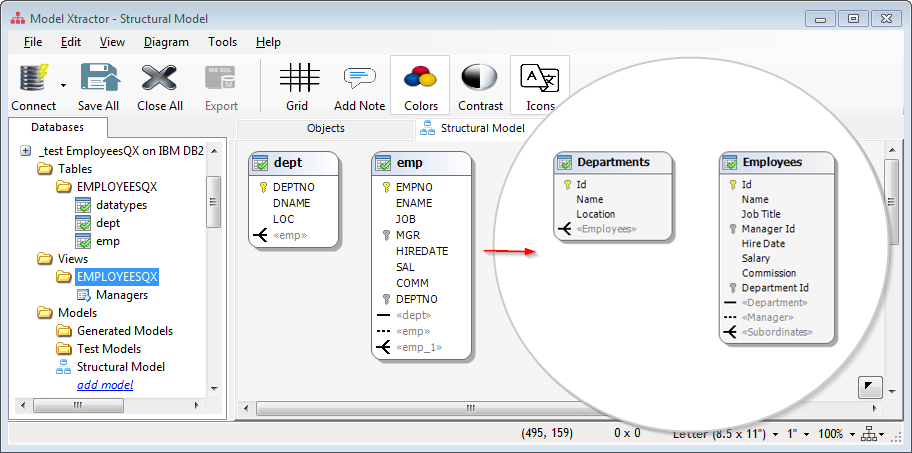Screen dimensions: 912x453
Task: Select the datatypes table in tree
Action: click(122, 205)
